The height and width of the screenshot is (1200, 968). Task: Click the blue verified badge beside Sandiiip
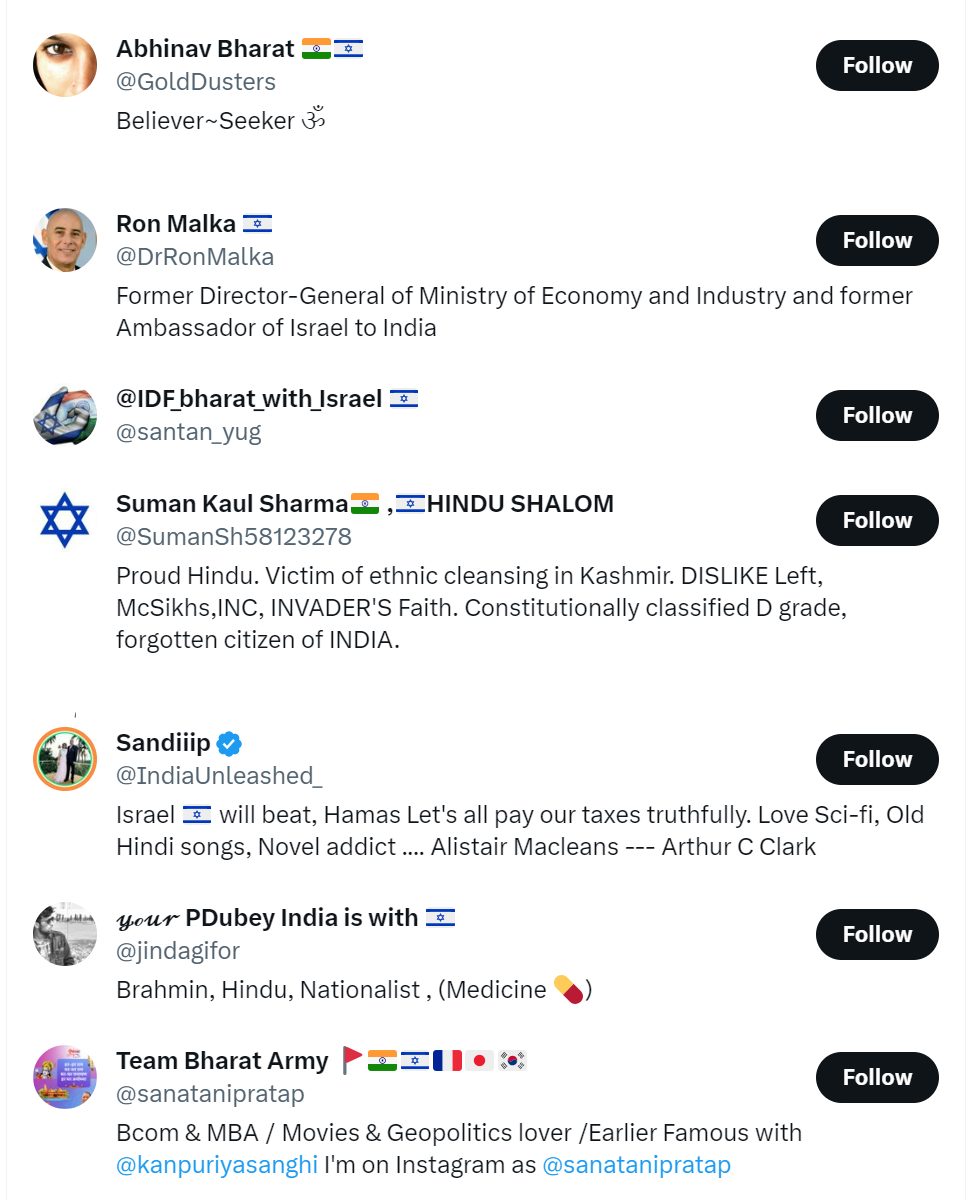pos(230,744)
